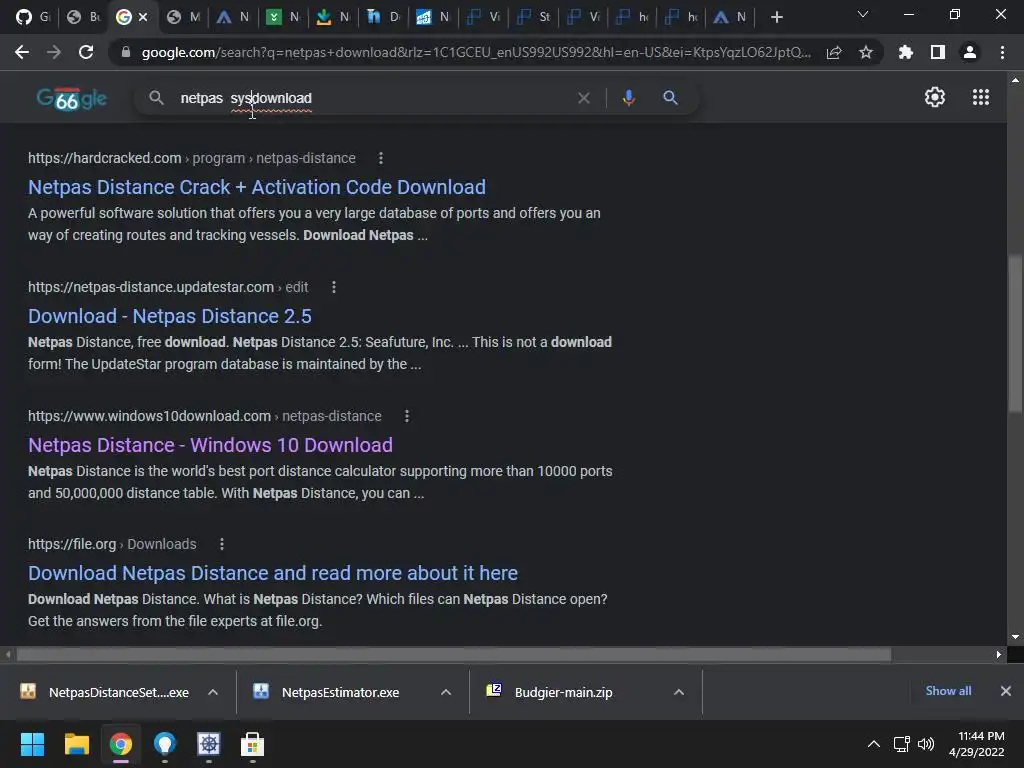
Task: Open File Explorer from taskbar
Action: 76,744
